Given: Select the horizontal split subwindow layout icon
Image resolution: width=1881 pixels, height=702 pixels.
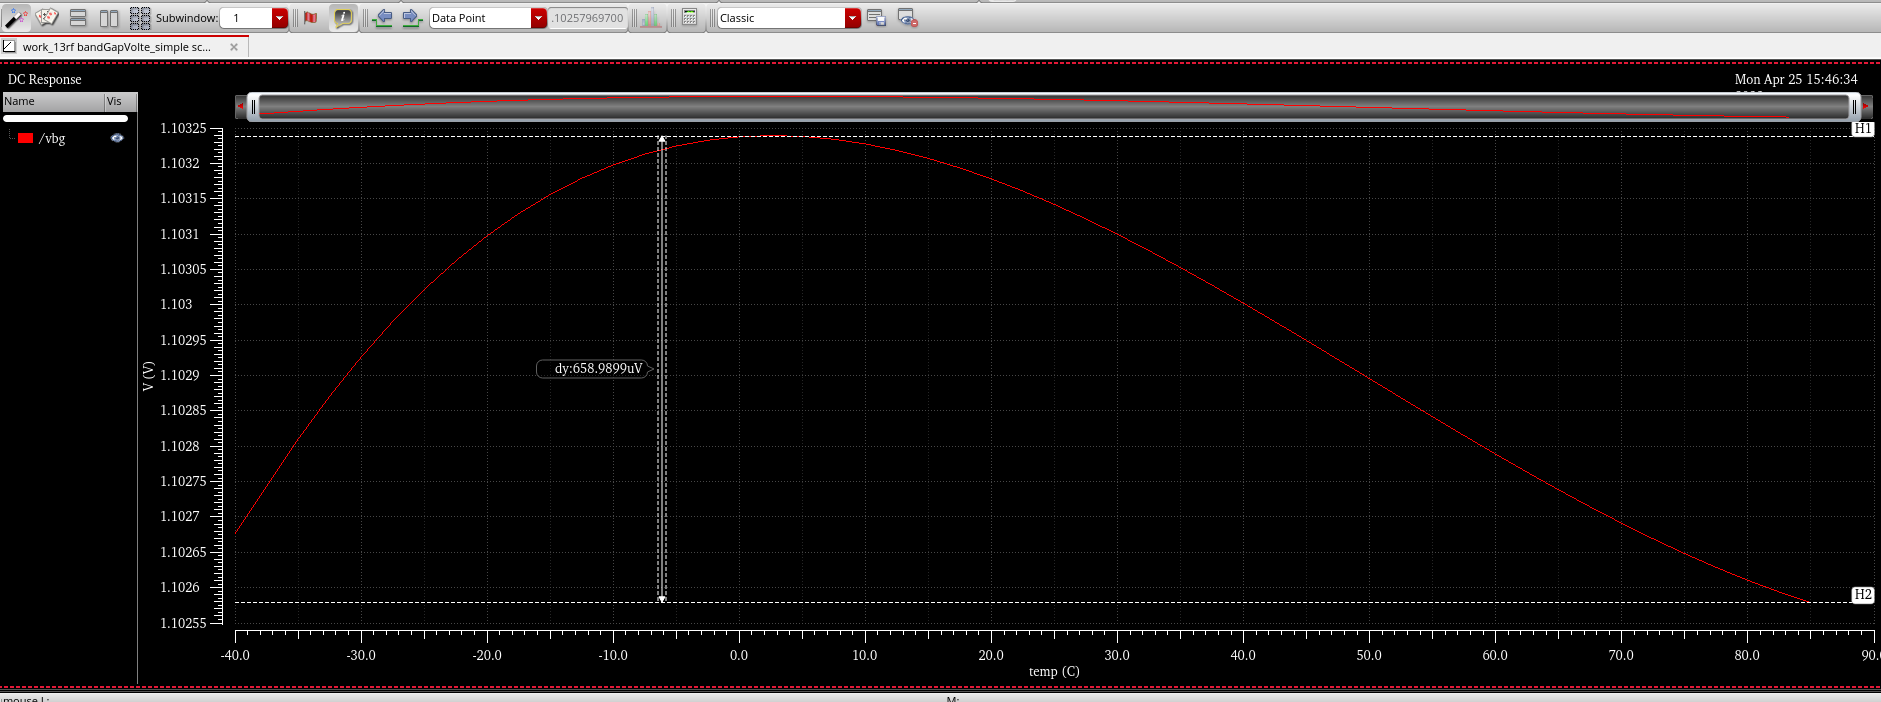Looking at the screenshot, I should tap(78, 17).
